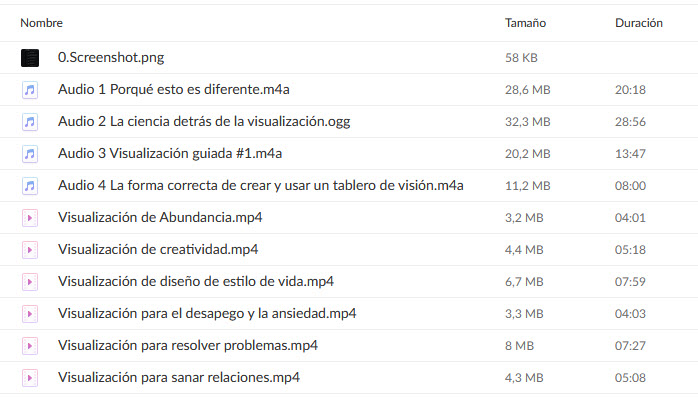
Task: Open Visualización de Abundancia.mp4 file name
Action: point(160,218)
